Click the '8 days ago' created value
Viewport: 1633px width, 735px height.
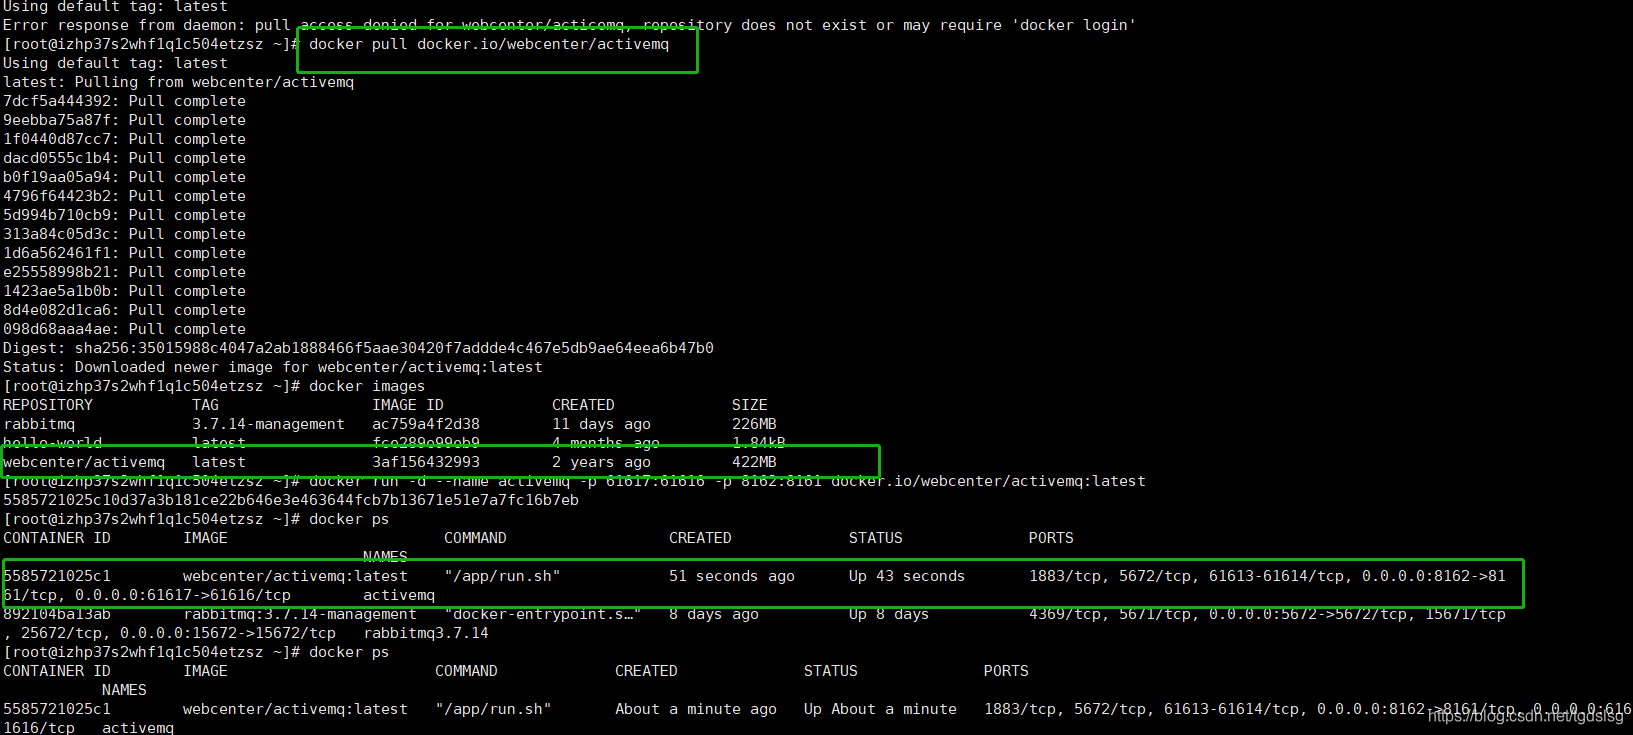coord(714,614)
